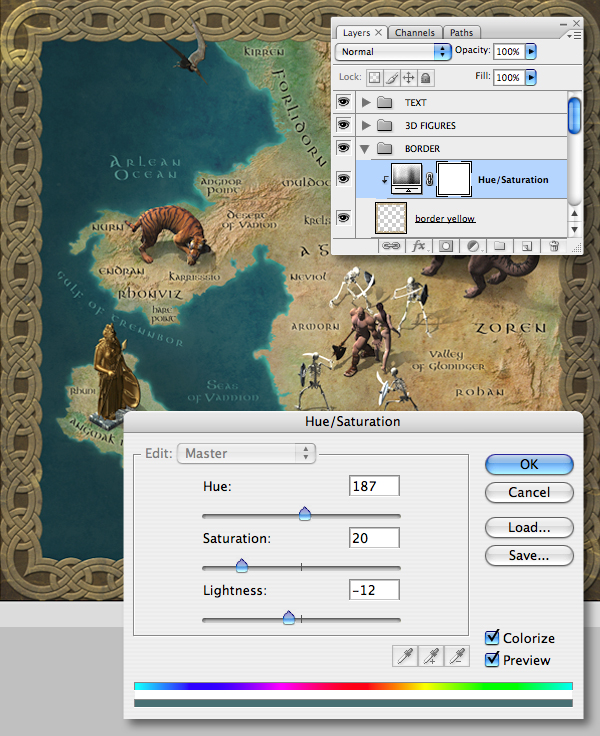Select the Hue/Saturation adjustment thumbnail

407,179
